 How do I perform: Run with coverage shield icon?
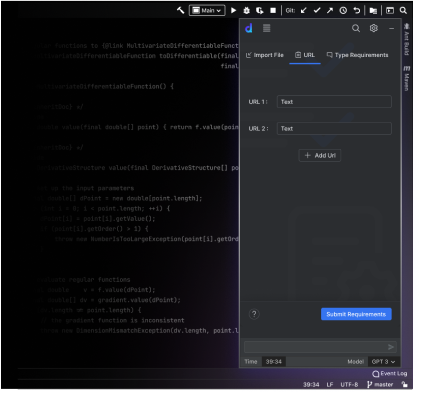click(x=259, y=10)
